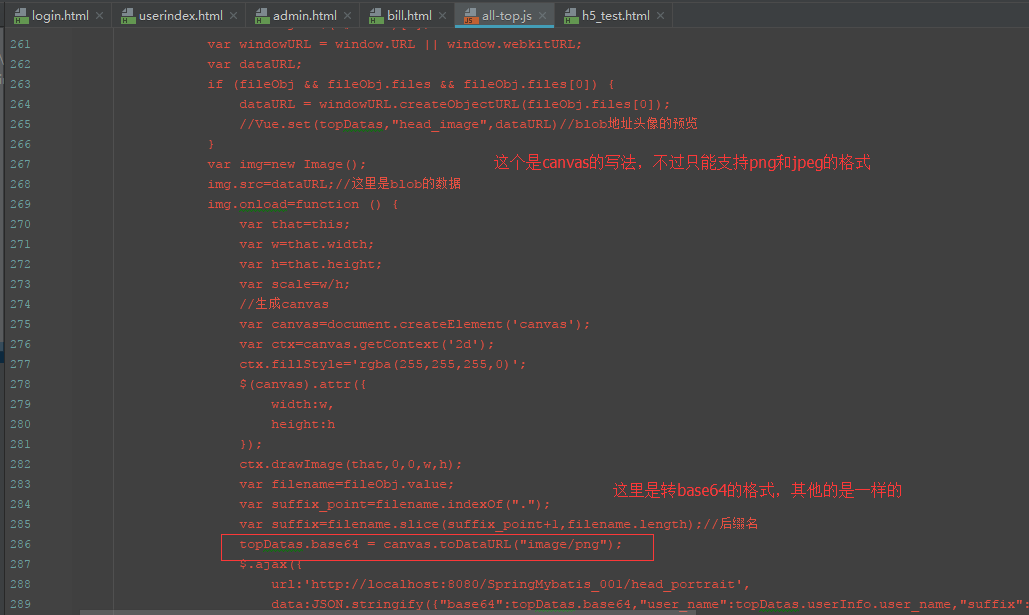Click the login.html file icon

pyautogui.click(x=19, y=16)
